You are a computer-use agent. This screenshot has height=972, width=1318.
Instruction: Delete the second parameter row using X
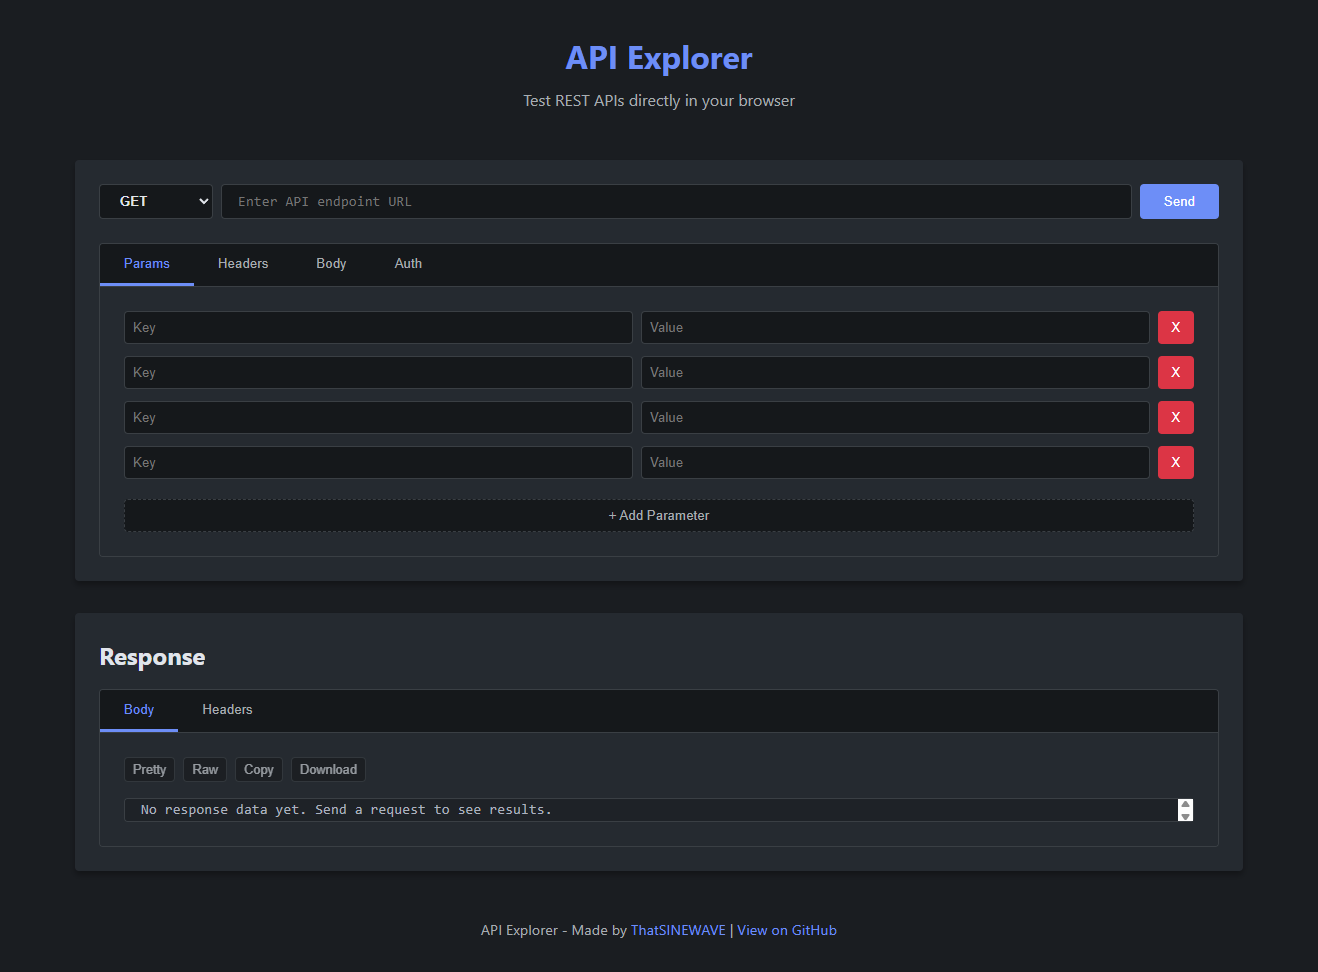click(1175, 372)
